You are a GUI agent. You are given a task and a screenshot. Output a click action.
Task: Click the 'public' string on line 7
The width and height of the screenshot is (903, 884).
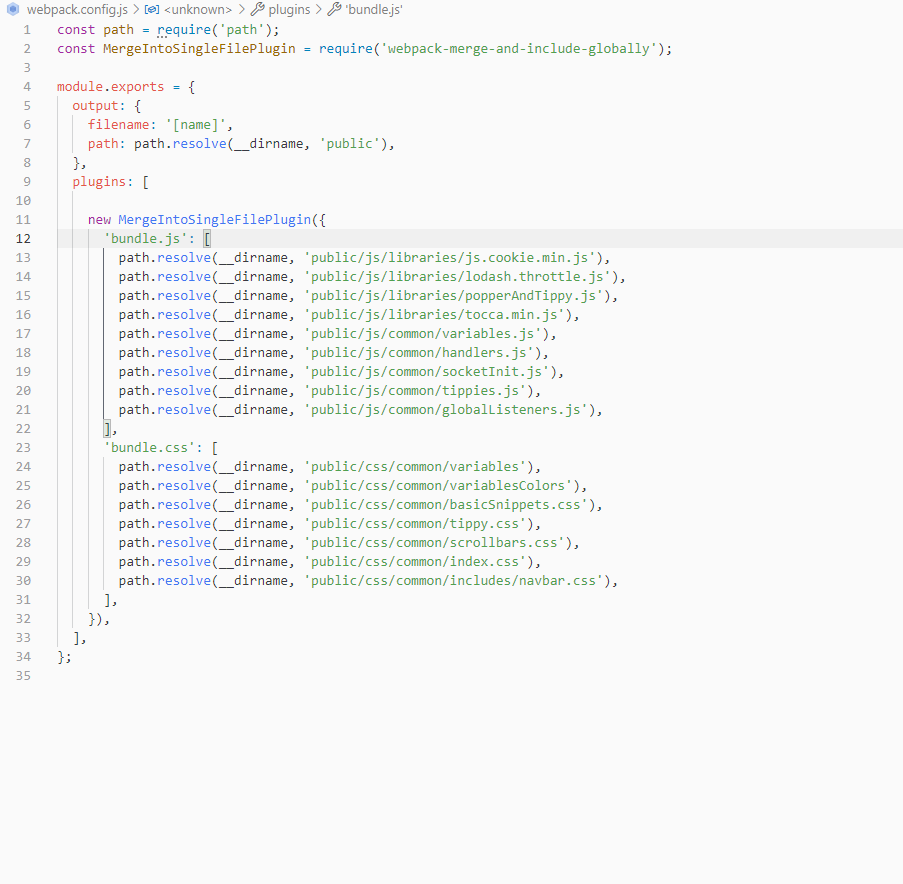pyautogui.click(x=350, y=144)
